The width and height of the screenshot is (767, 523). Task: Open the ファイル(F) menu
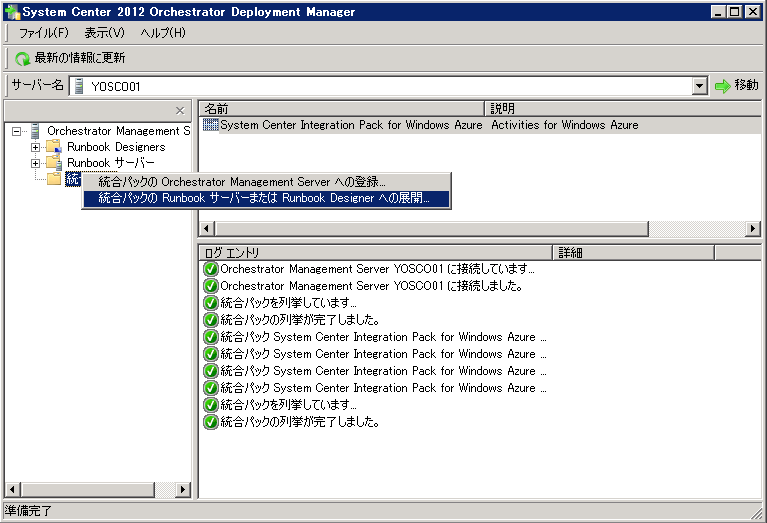44,33
